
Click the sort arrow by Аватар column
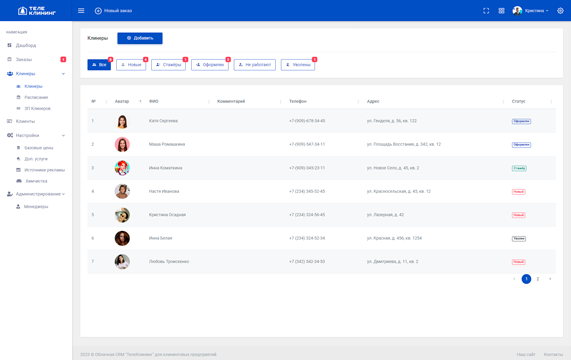pos(140,101)
